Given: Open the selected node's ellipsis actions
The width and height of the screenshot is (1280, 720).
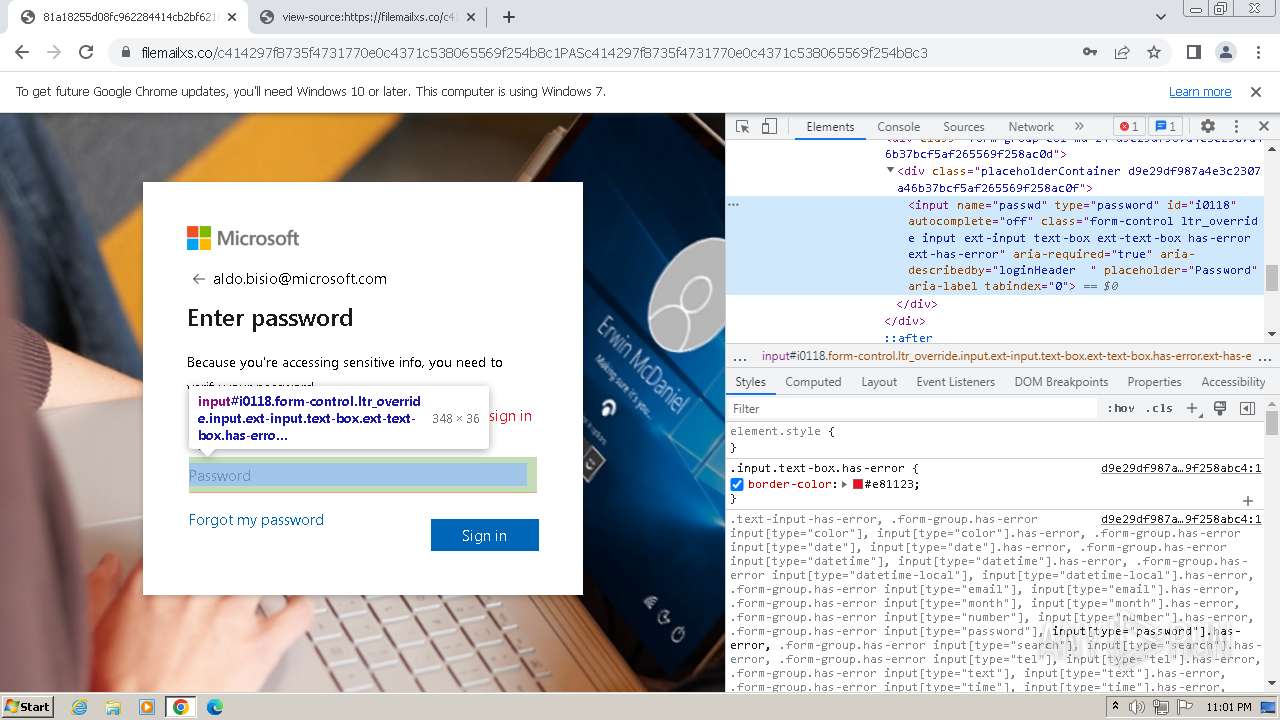Looking at the screenshot, I should [733, 204].
